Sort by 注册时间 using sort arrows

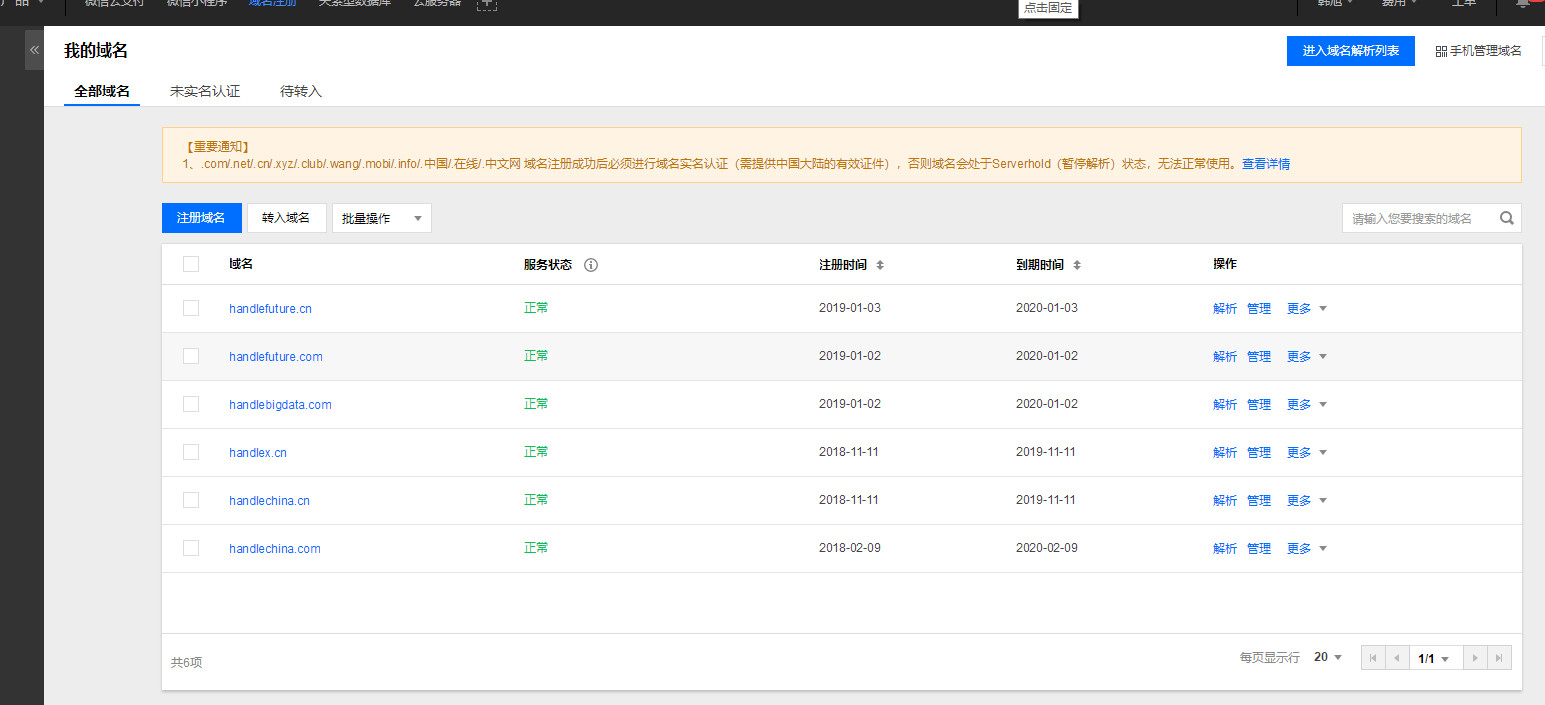click(880, 265)
